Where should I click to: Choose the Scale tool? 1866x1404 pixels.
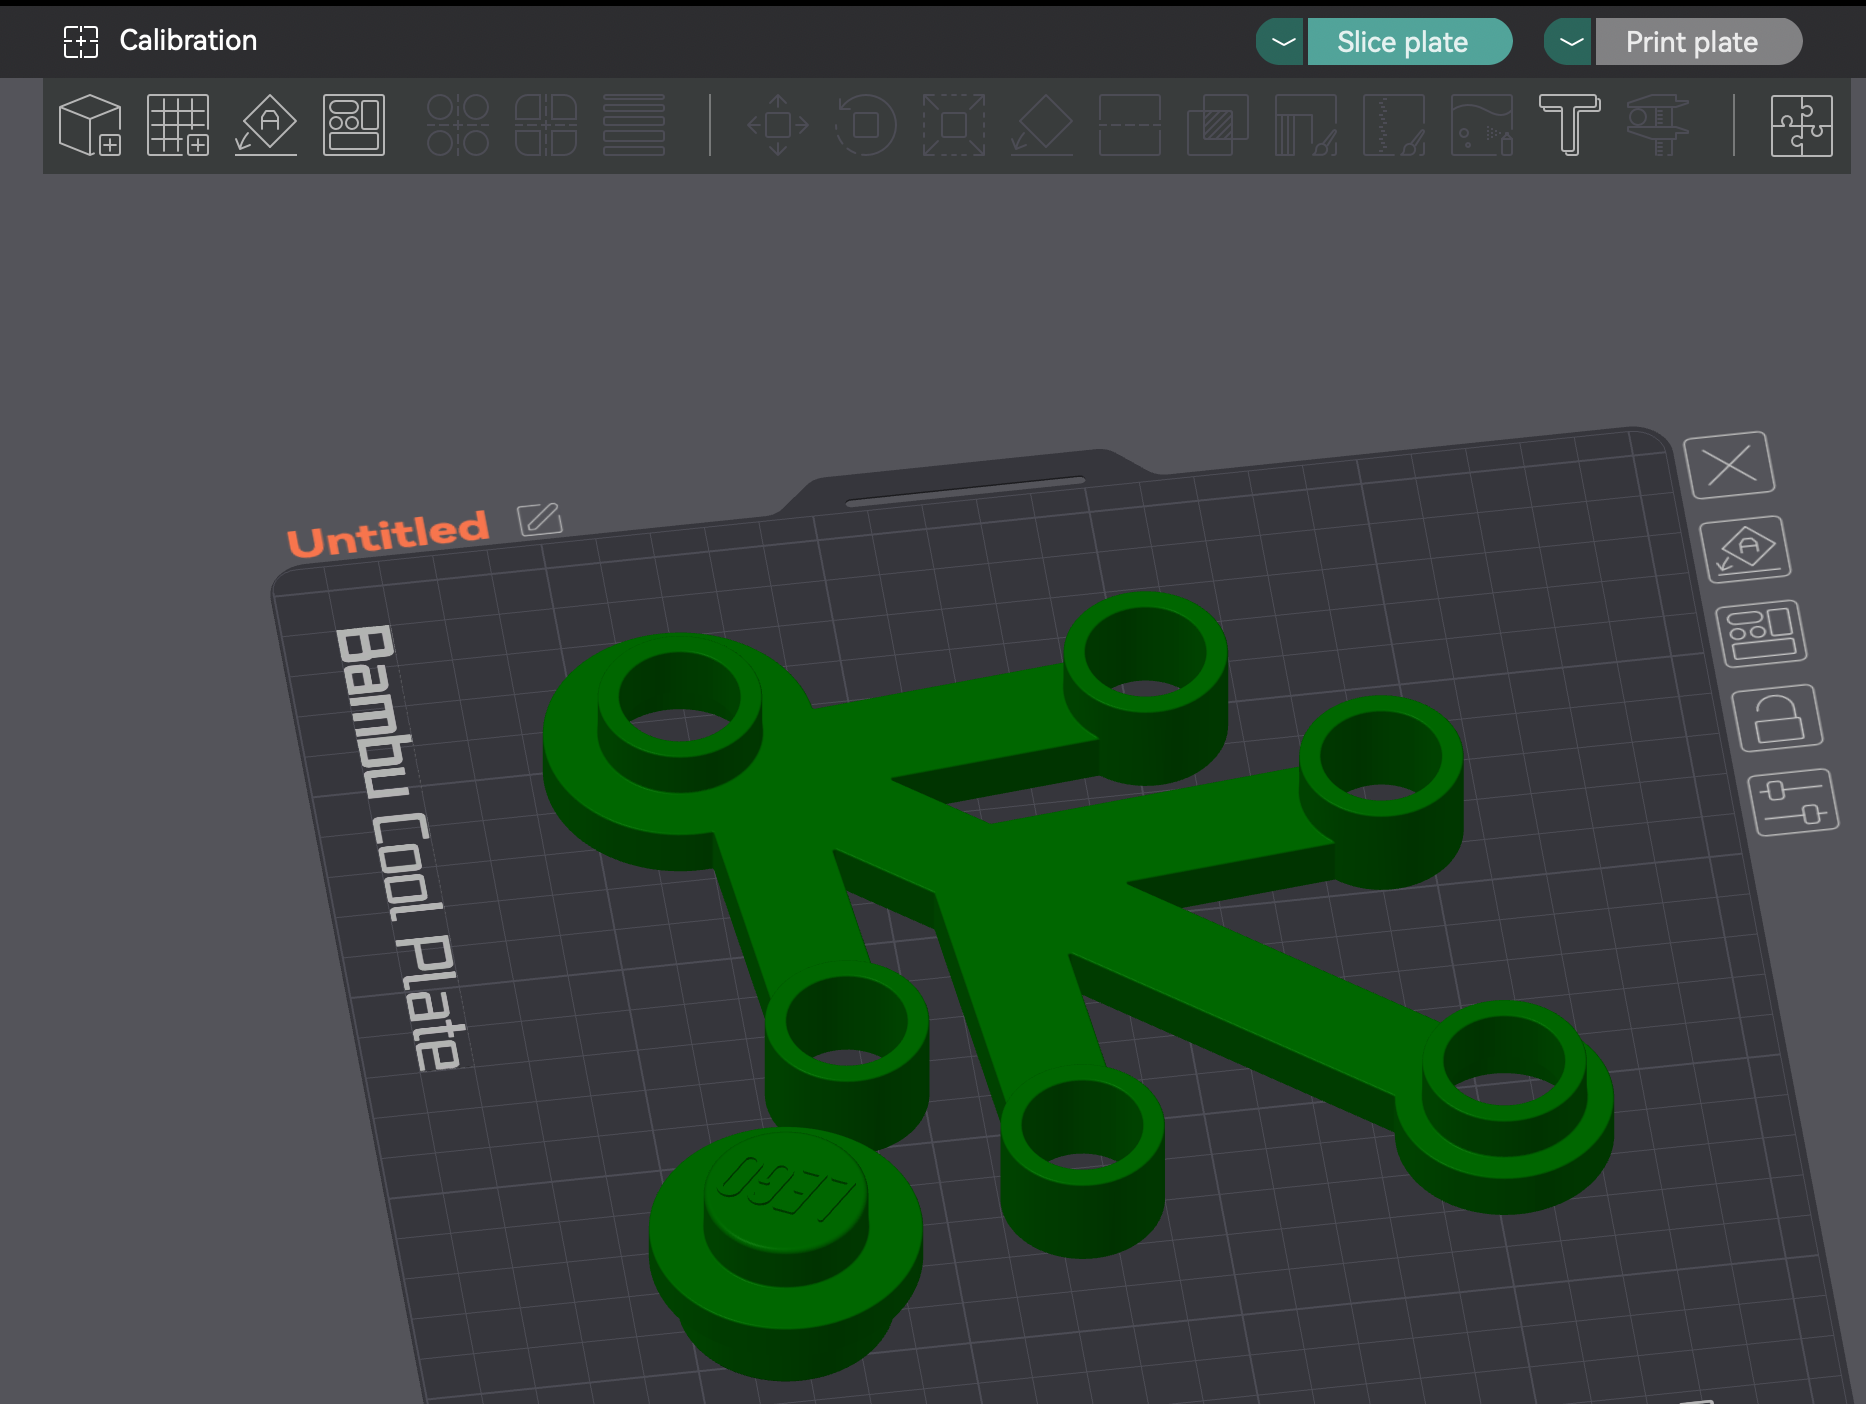[954, 125]
